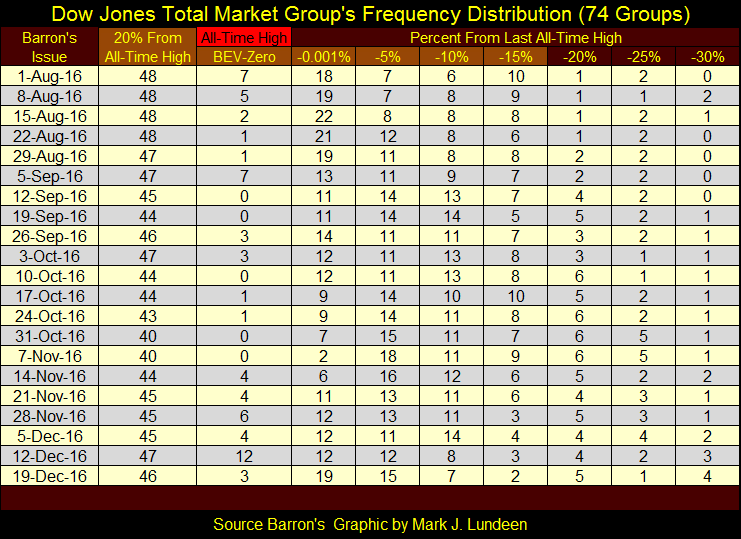
Task: Click the Source Barron's credit line
Action: tap(370, 524)
